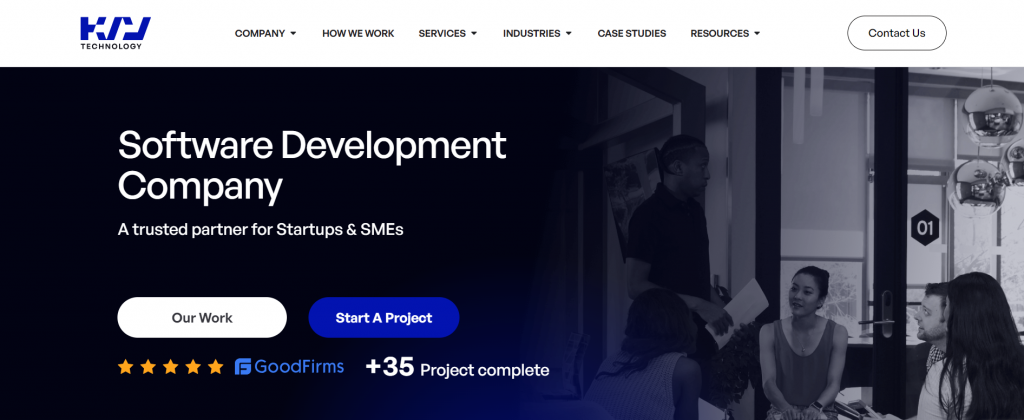This screenshot has width=1024, height=420.
Task: Click the +35 Project complete text
Action: (x=457, y=368)
